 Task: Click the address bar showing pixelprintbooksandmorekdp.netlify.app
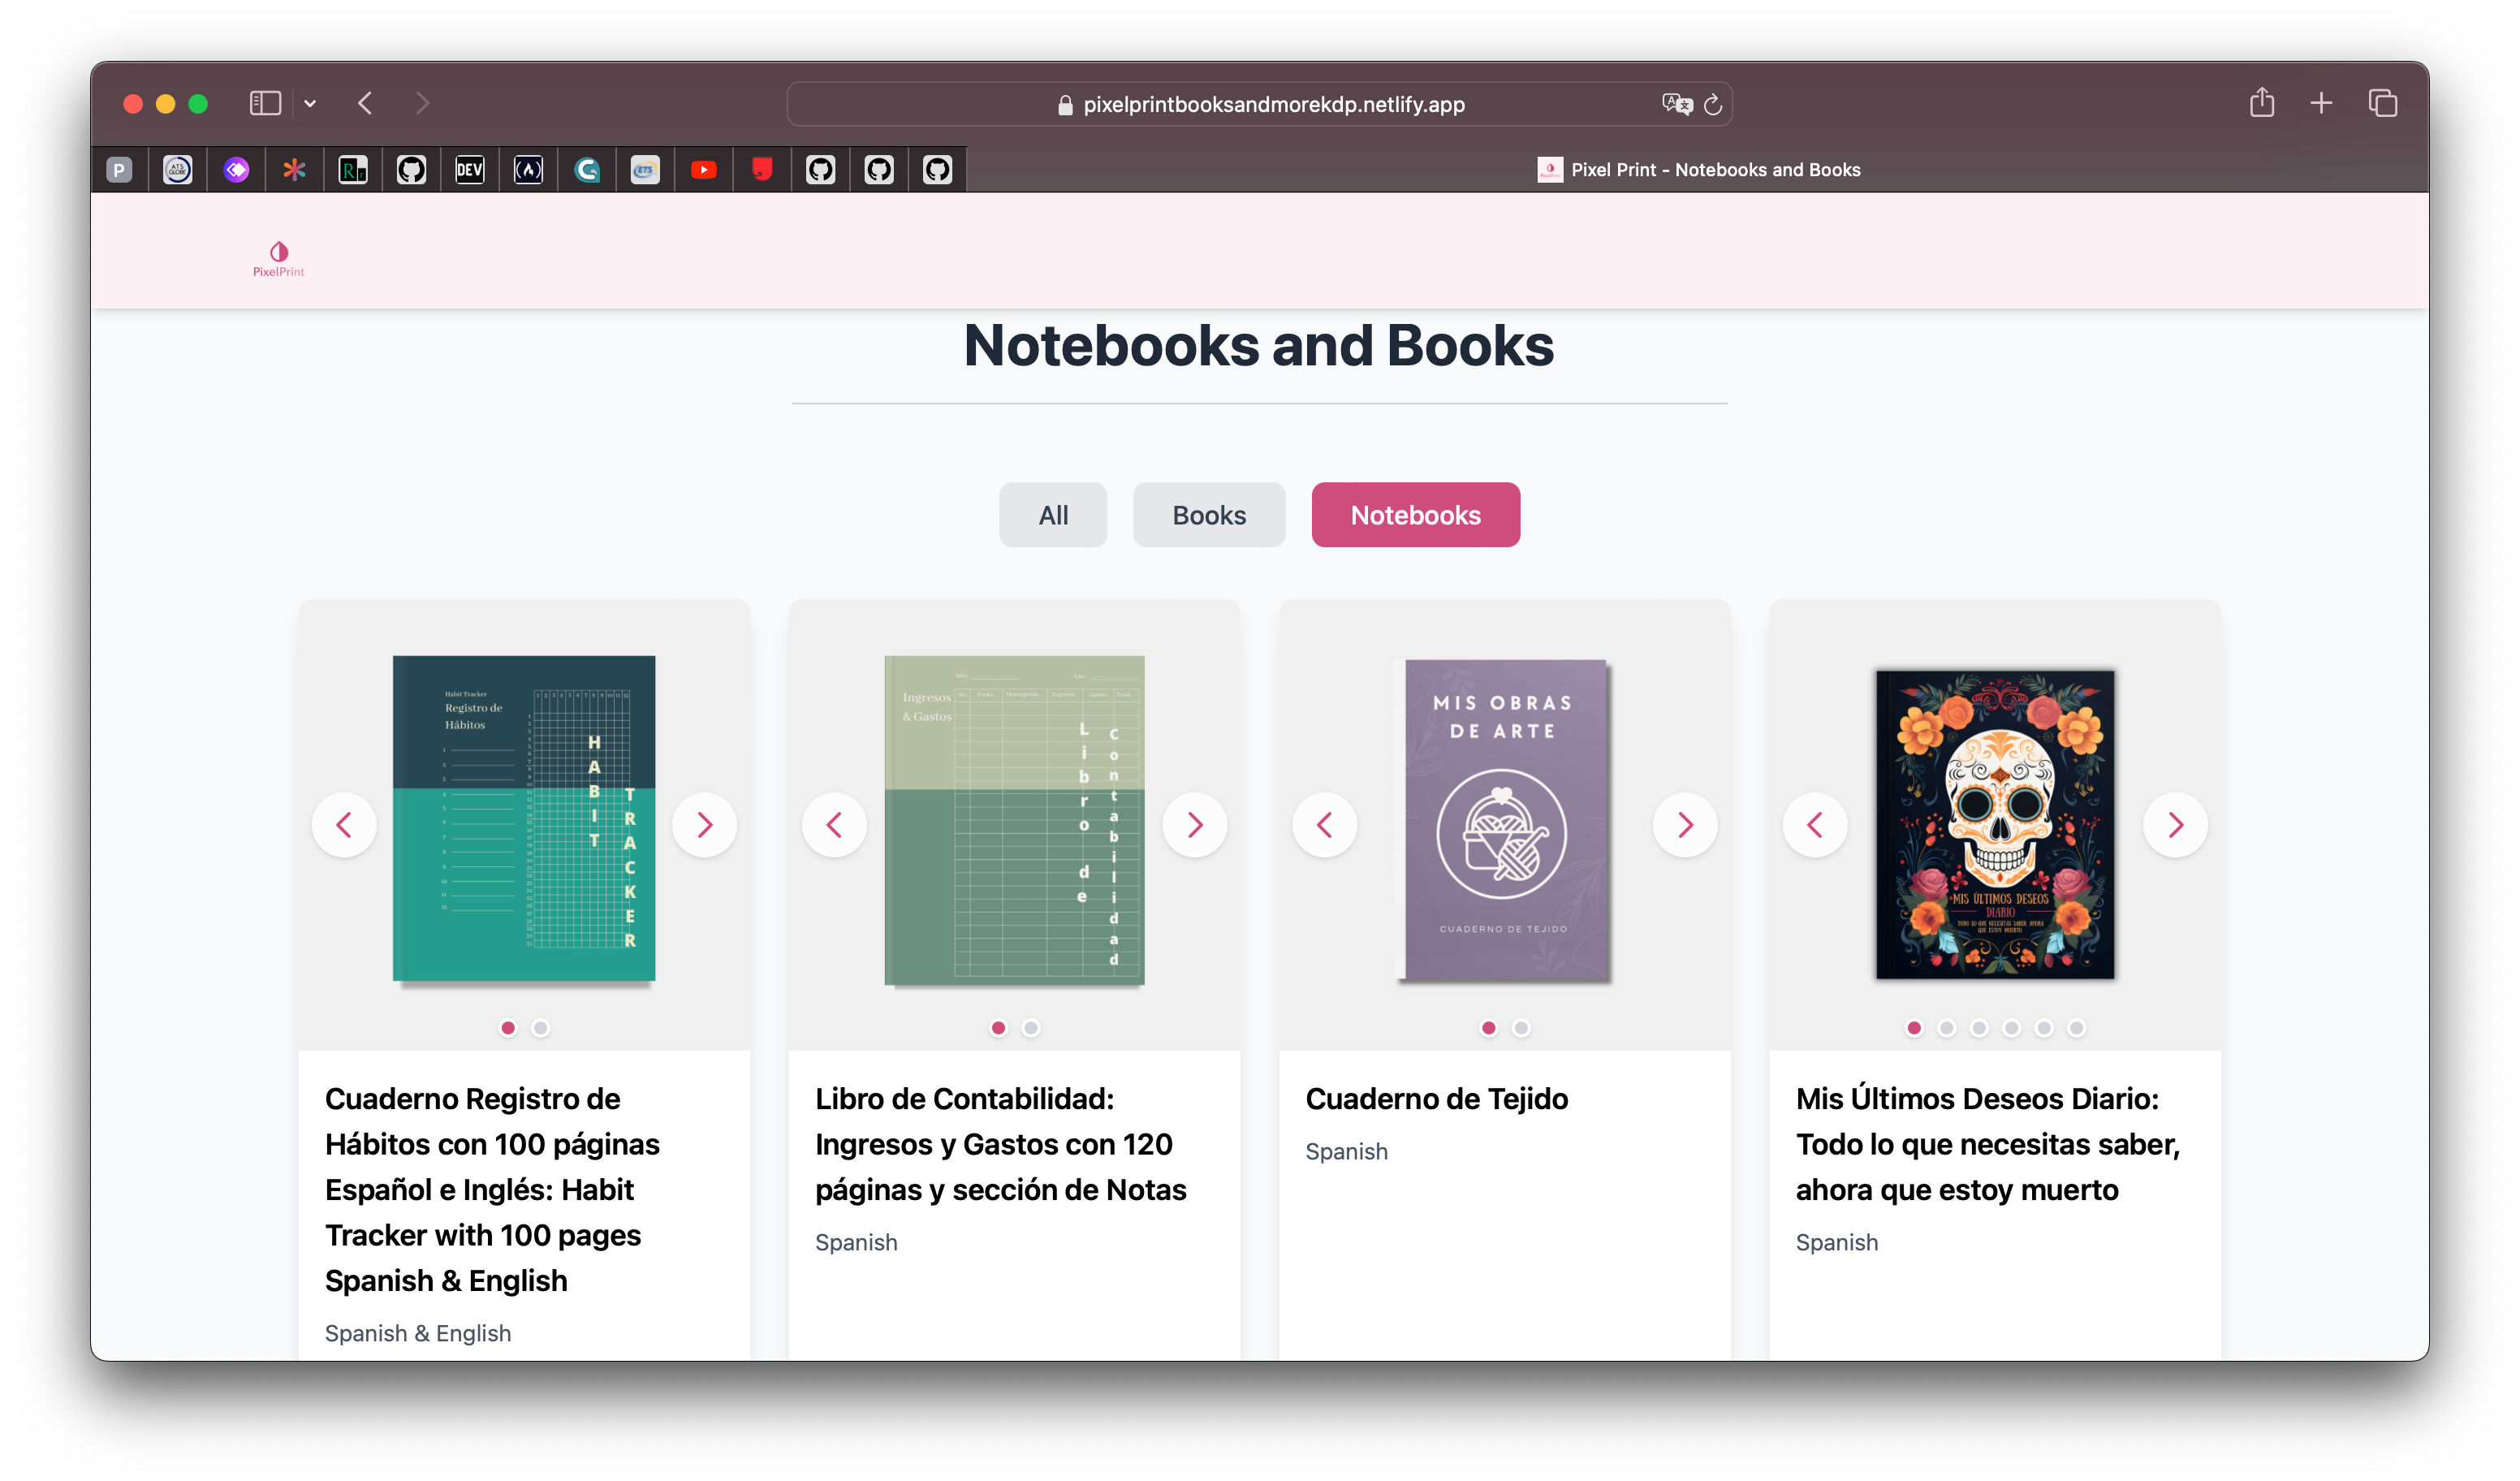(1259, 104)
